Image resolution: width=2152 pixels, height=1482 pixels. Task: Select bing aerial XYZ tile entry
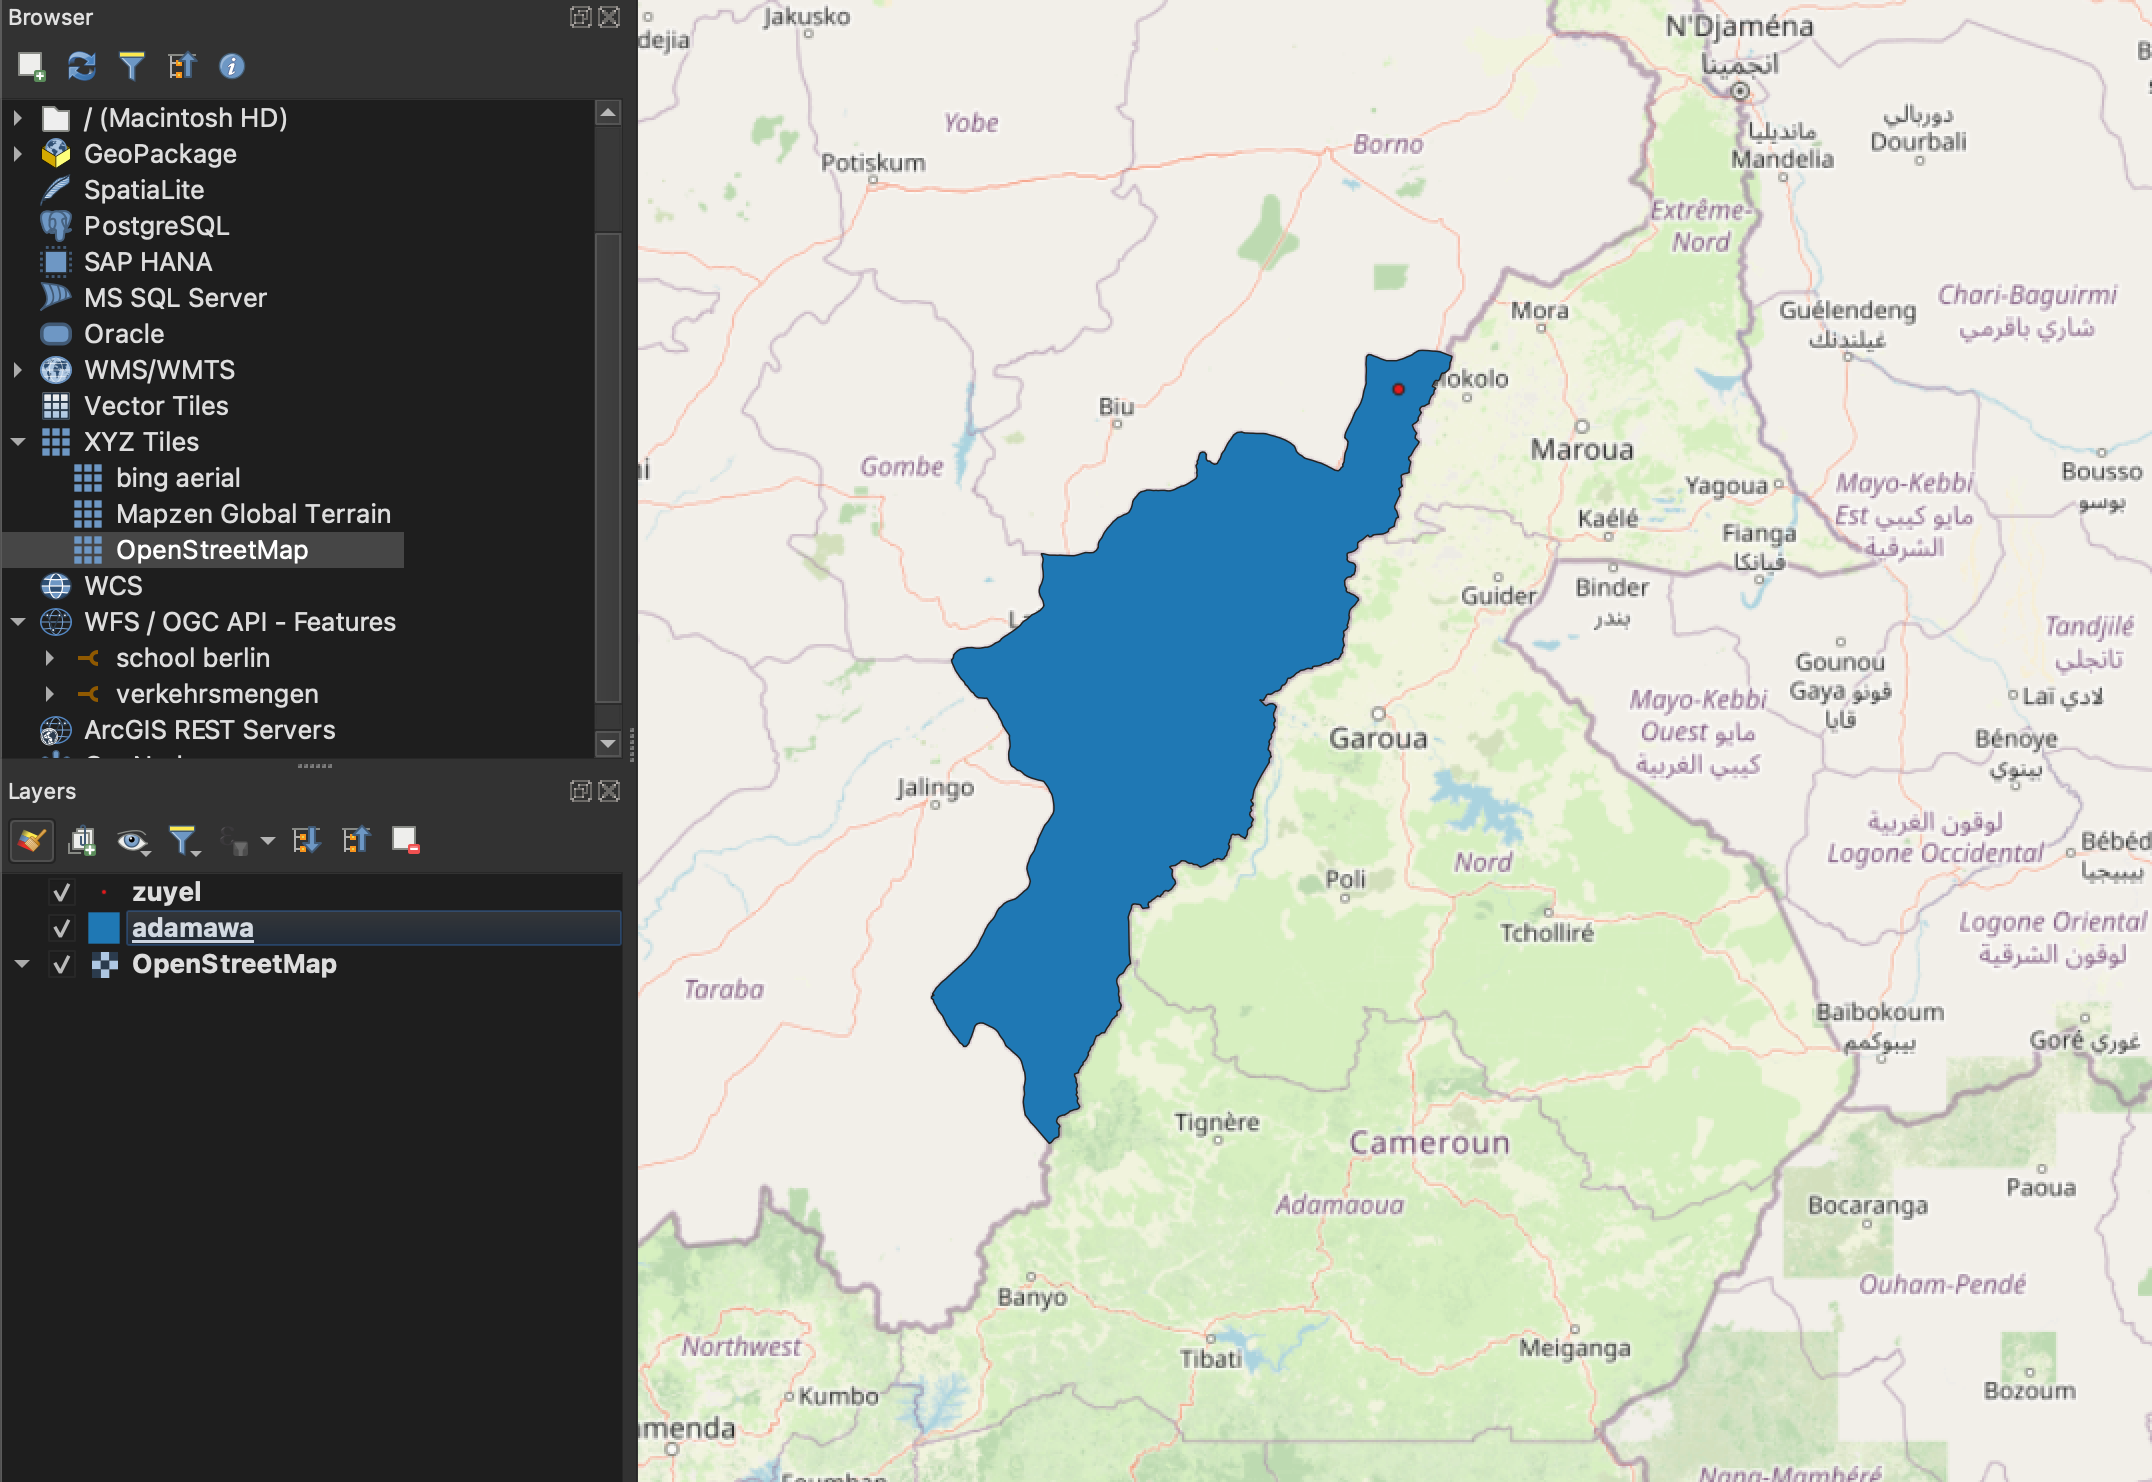pyautogui.click(x=177, y=478)
